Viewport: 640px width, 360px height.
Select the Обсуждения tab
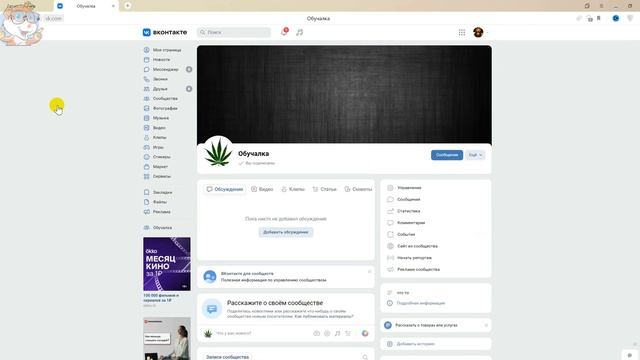click(x=224, y=189)
